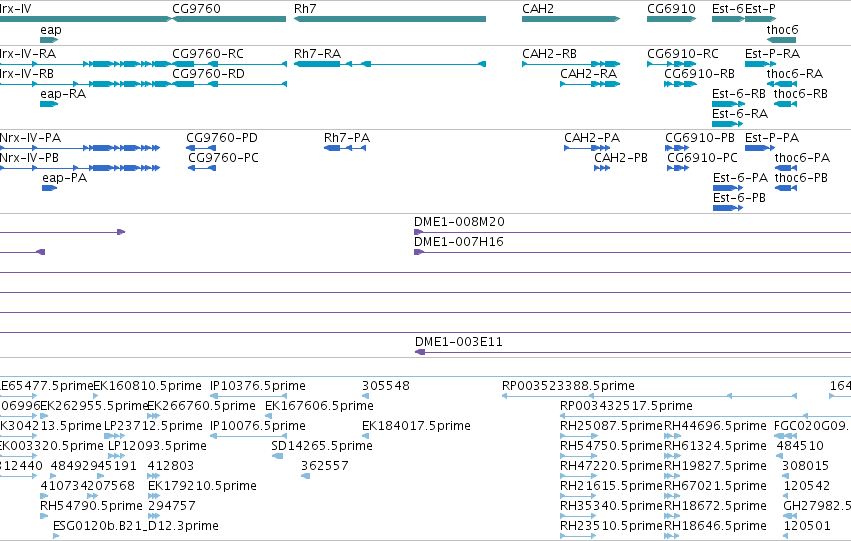Click EST RP003523388.5prime
The width and height of the screenshot is (851, 541).
(649, 396)
